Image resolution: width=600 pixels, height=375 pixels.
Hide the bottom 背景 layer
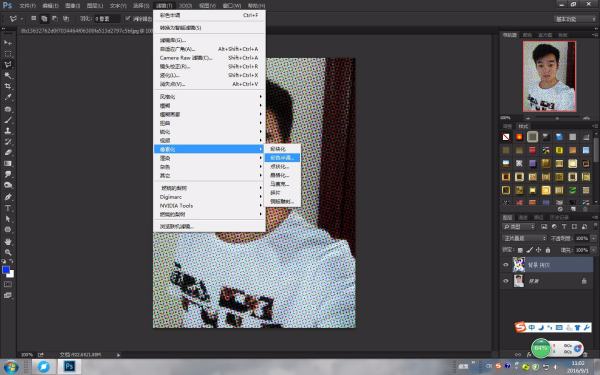[x=506, y=281]
